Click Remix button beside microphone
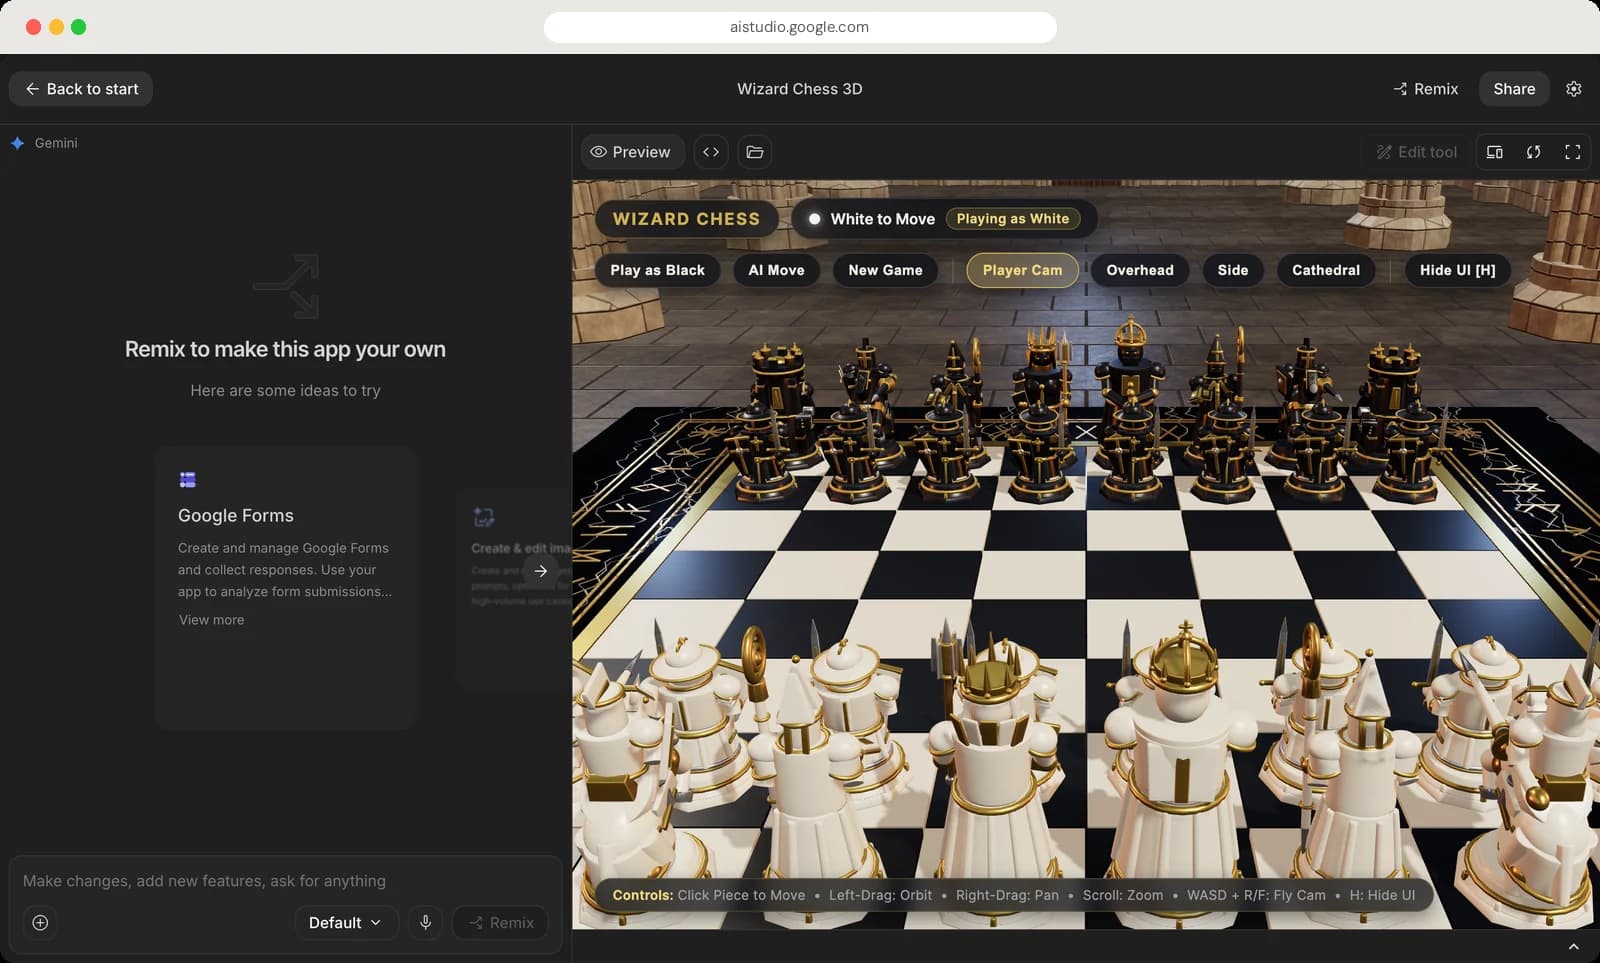Screen dimensions: 1600x963 (500, 922)
